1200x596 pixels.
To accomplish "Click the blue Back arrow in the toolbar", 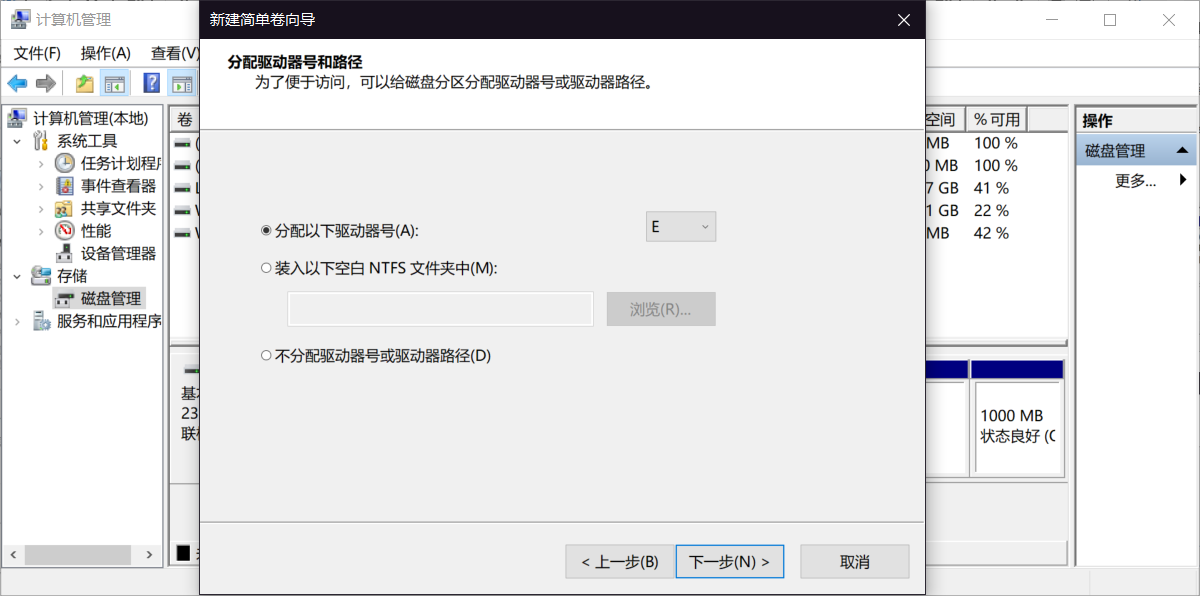I will (17, 83).
